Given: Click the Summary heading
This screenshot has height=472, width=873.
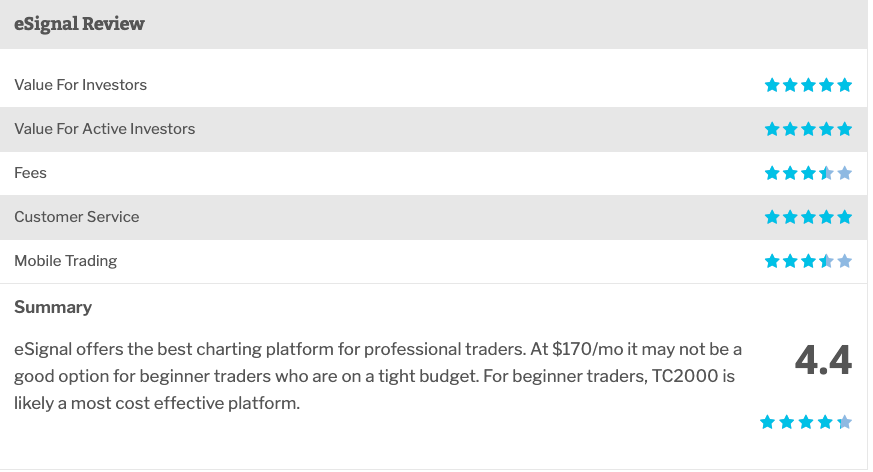Looking at the screenshot, I should [x=53, y=307].
